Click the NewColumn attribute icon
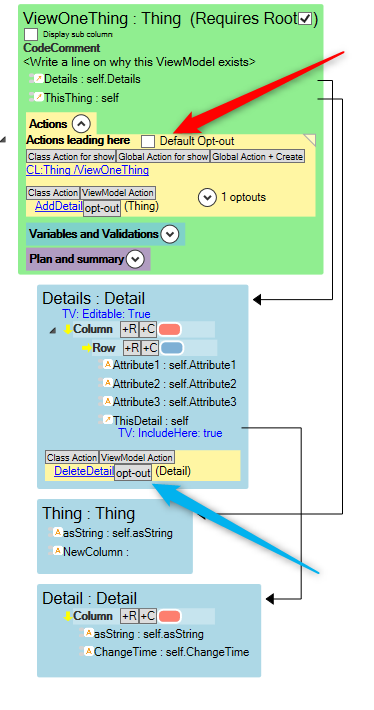The height and width of the screenshot is (710, 374). pyautogui.click(x=58, y=551)
